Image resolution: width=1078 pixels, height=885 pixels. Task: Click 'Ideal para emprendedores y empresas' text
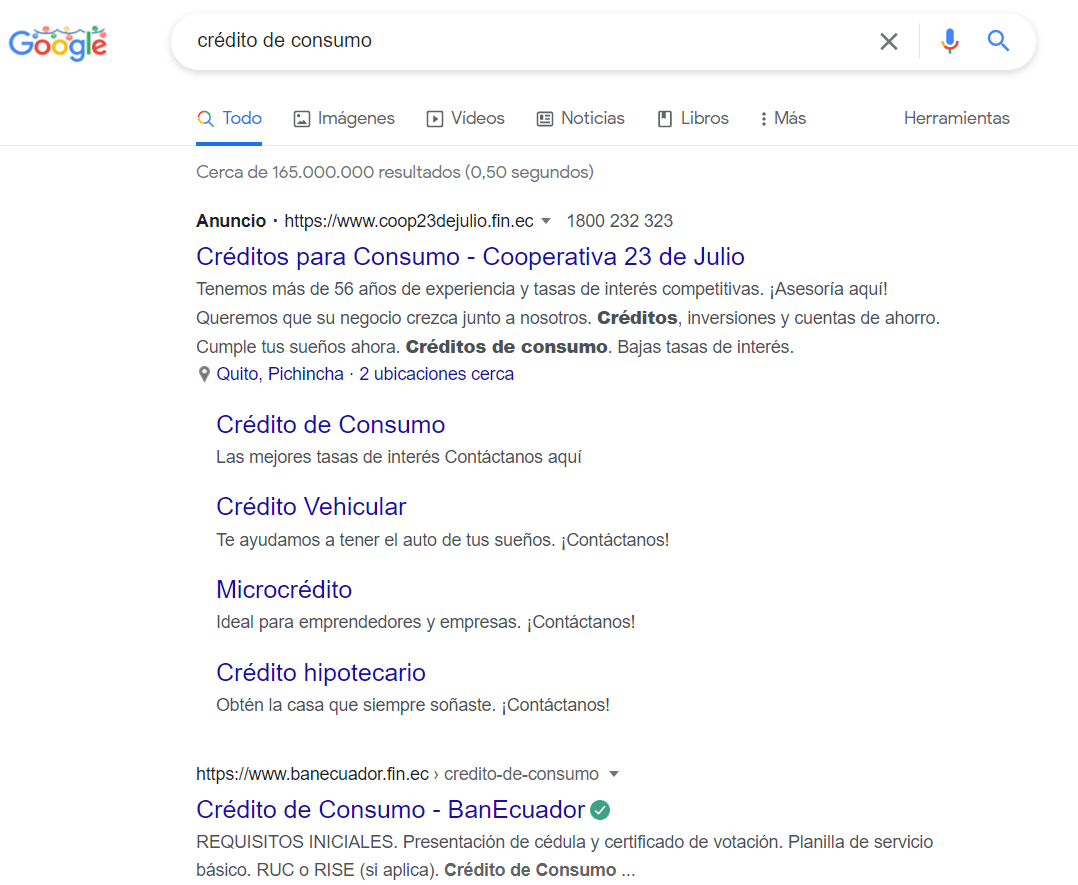(368, 622)
